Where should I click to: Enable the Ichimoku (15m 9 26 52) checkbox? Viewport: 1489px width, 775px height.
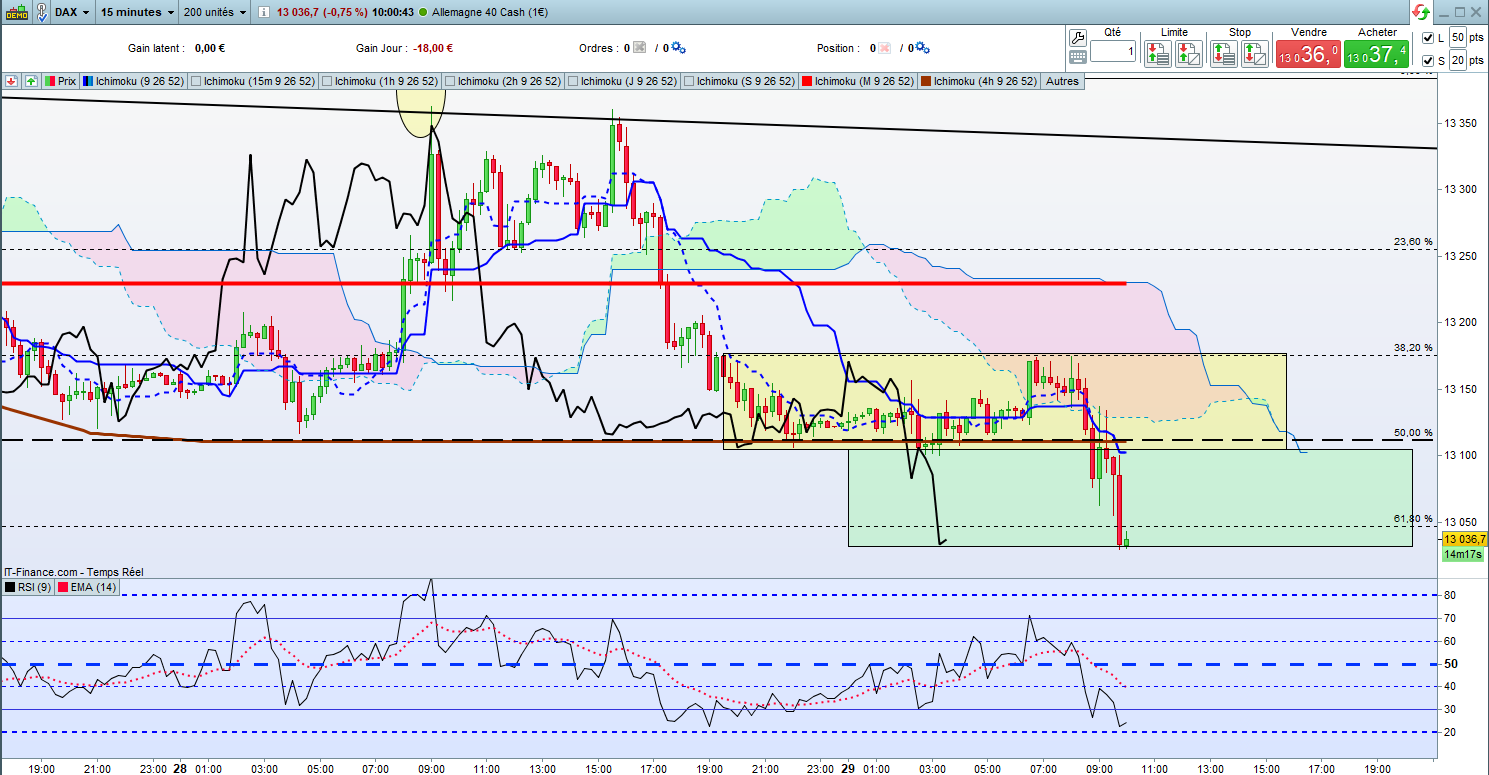coord(197,81)
